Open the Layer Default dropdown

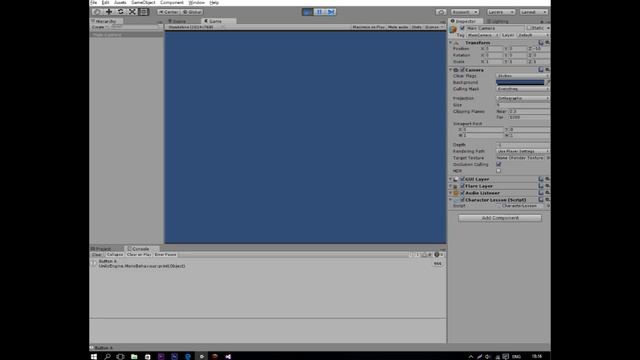(x=533, y=35)
